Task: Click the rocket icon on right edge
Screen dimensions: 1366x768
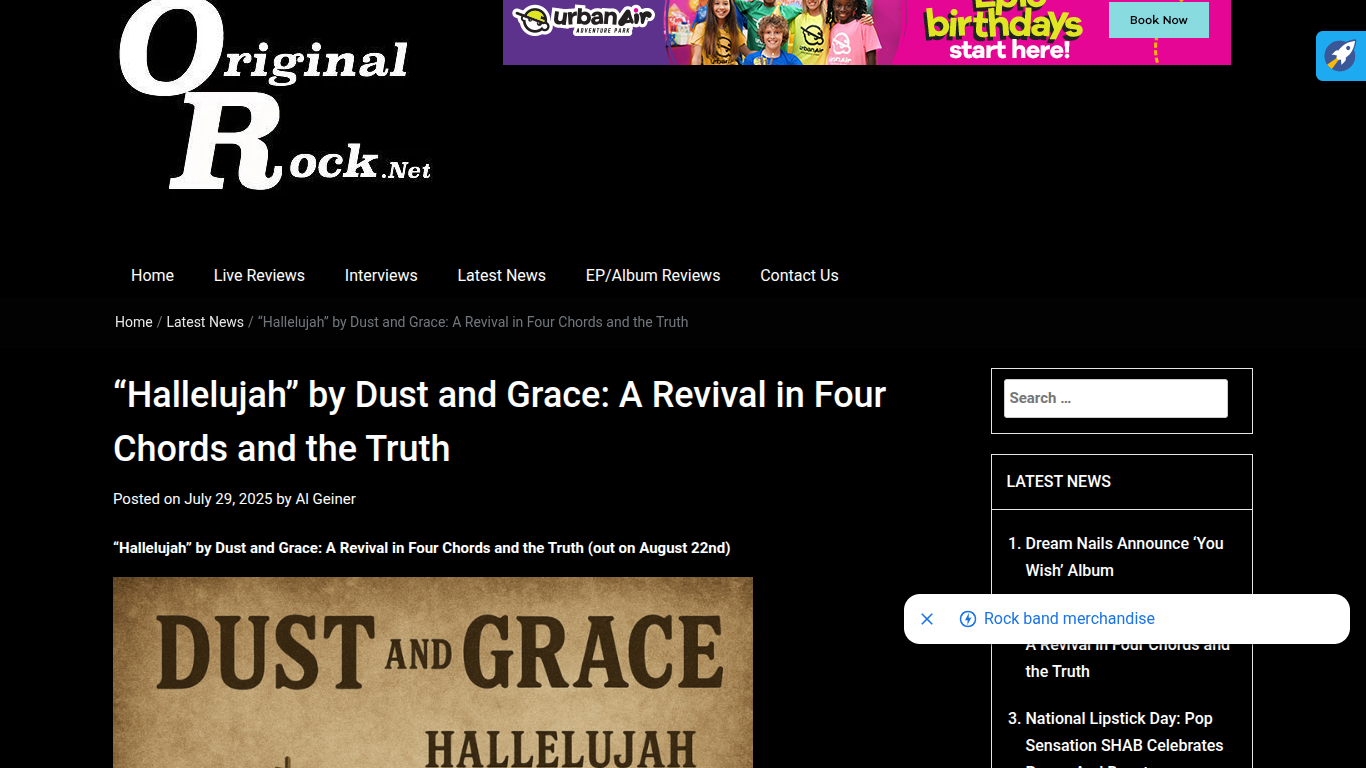Action: click(1341, 56)
